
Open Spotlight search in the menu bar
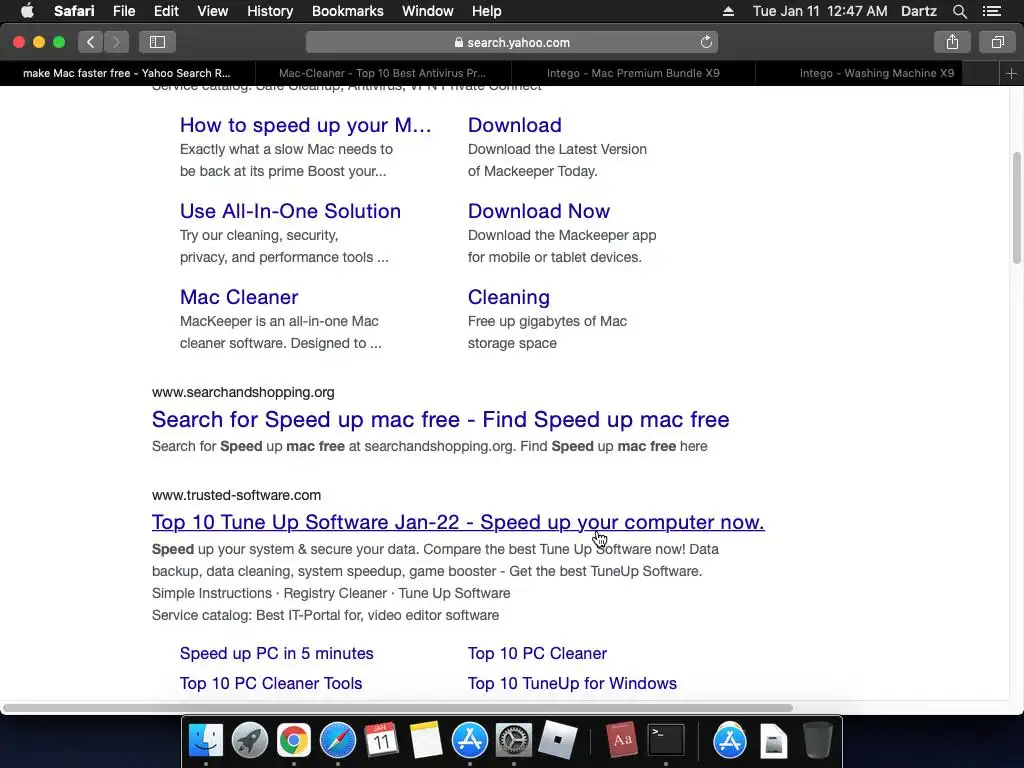[x=959, y=11]
